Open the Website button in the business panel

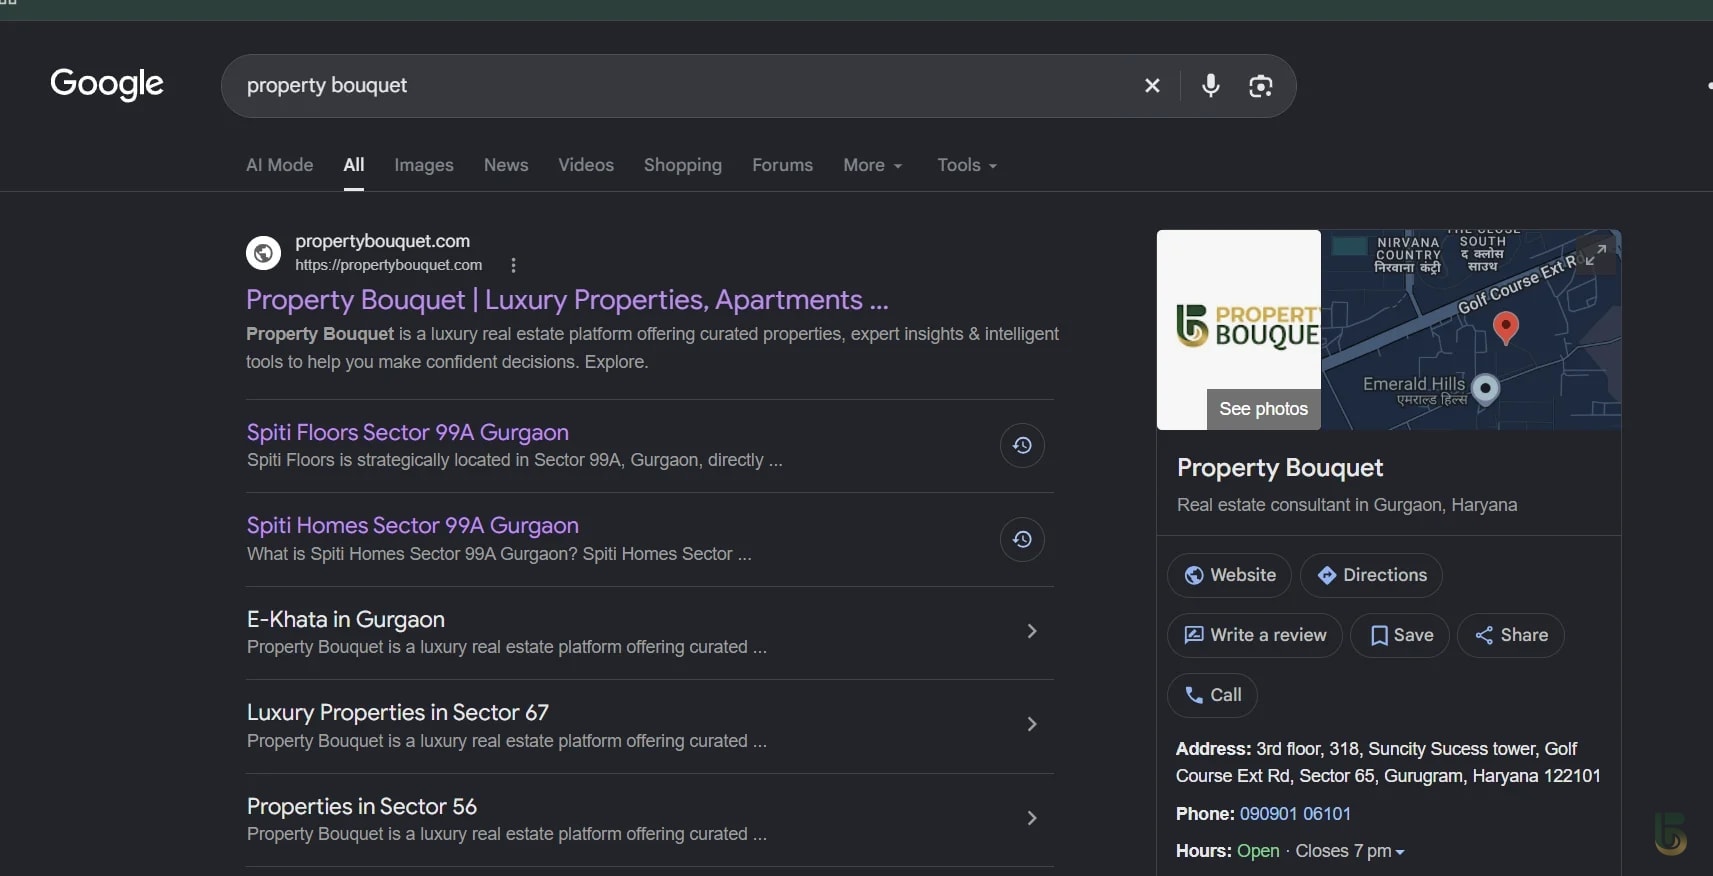[1229, 575]
